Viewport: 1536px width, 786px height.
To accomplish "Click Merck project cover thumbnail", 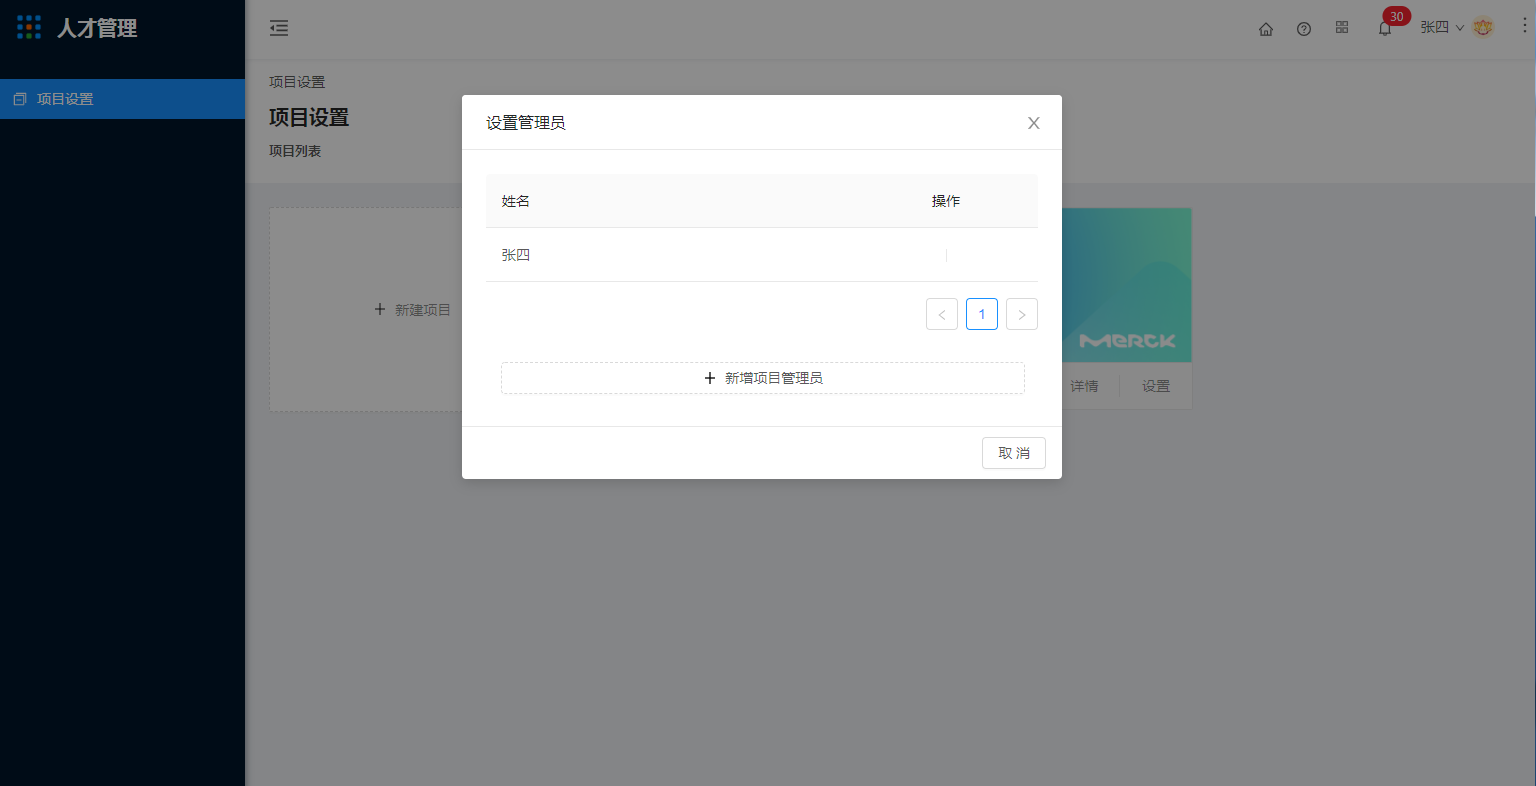I will 1127,285.
